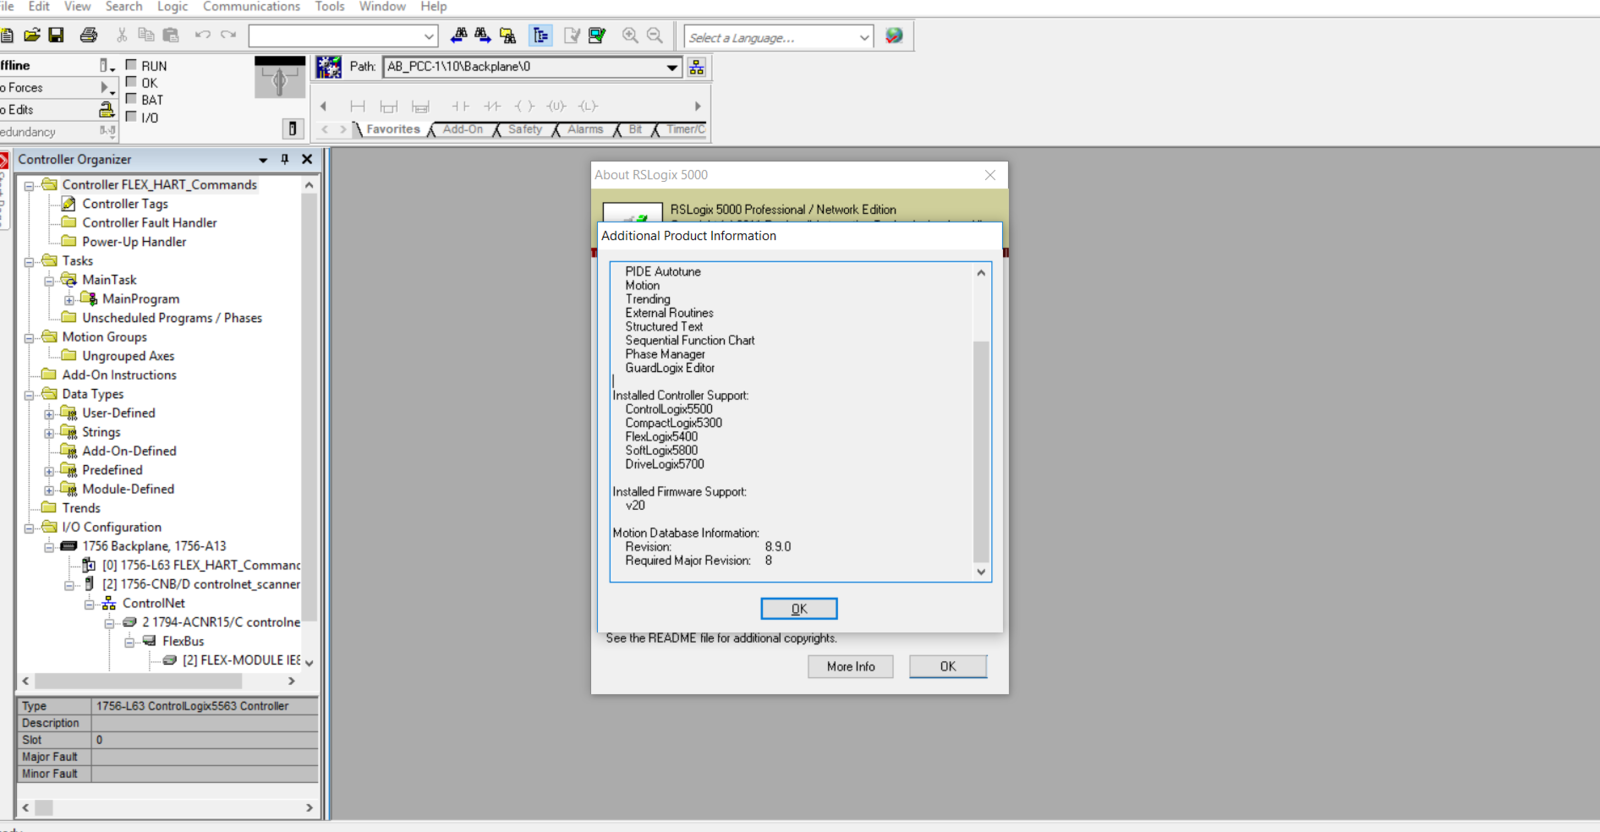Expand the MainProgram tree node

69,299
